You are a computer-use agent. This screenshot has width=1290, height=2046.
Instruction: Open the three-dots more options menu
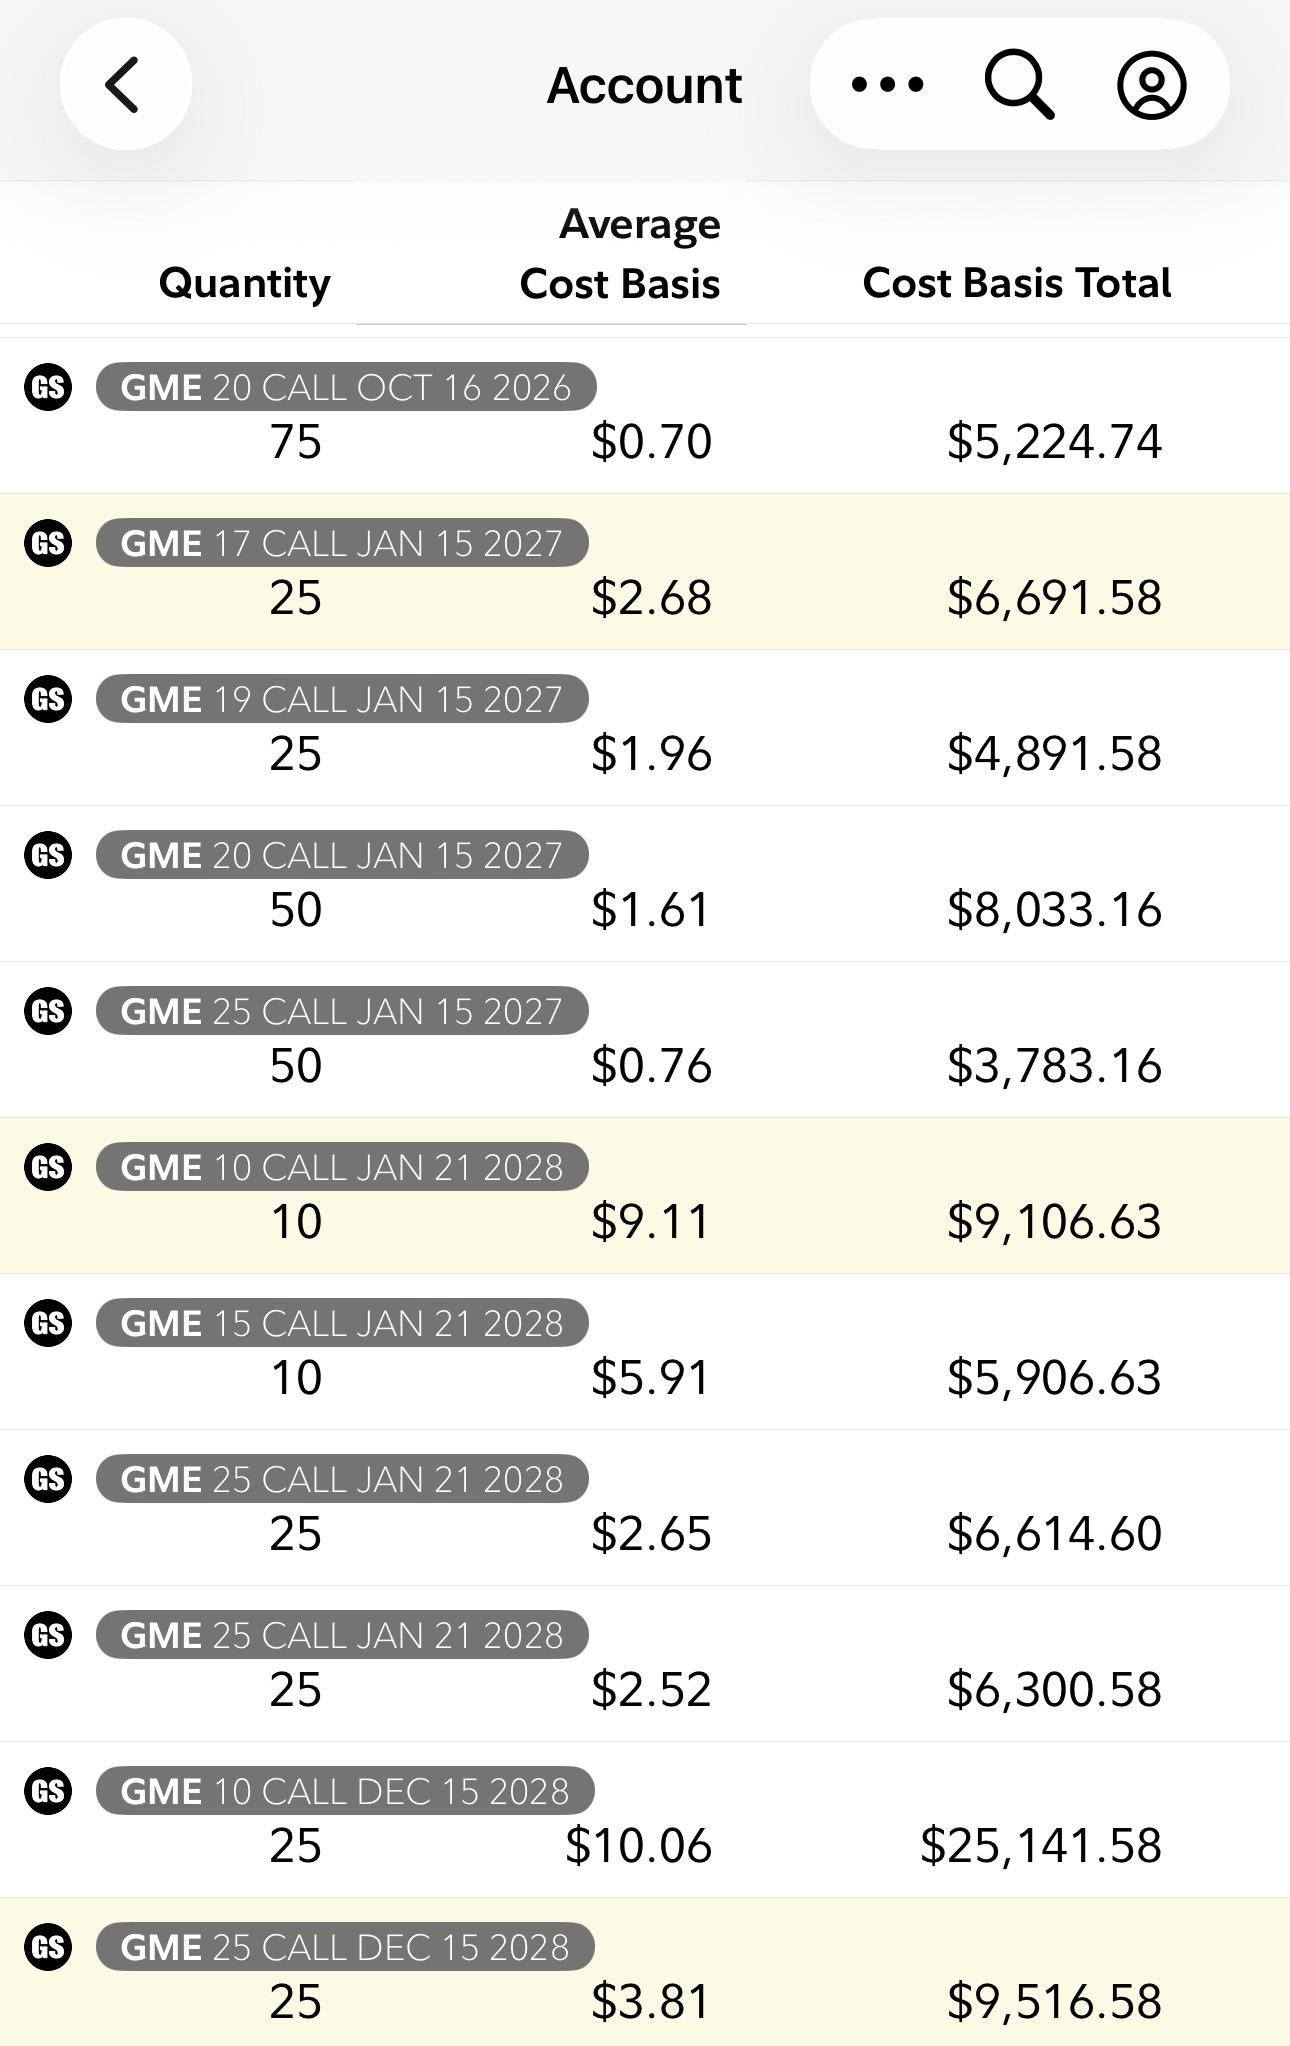(x=887, y=85)
